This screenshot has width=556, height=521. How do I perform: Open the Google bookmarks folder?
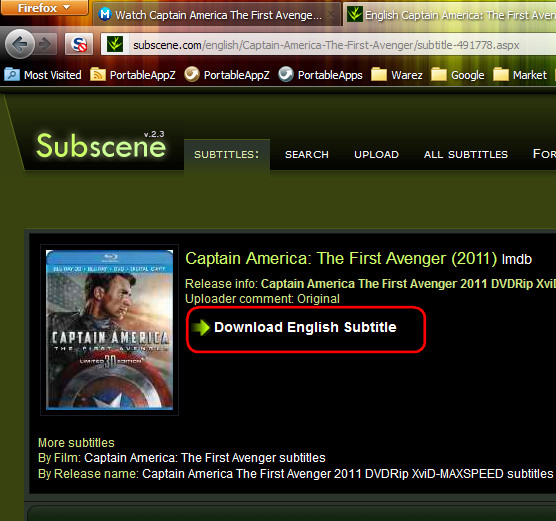pos(458,75)
